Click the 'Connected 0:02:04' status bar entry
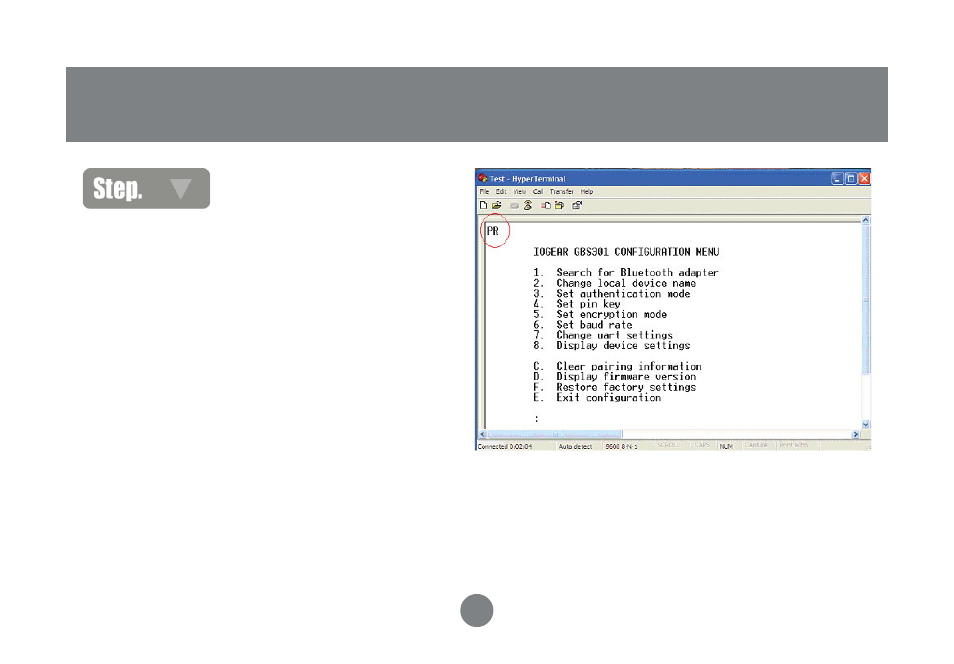Image resolution: width=954 pixels, height=664 pixels. point(504,447)
